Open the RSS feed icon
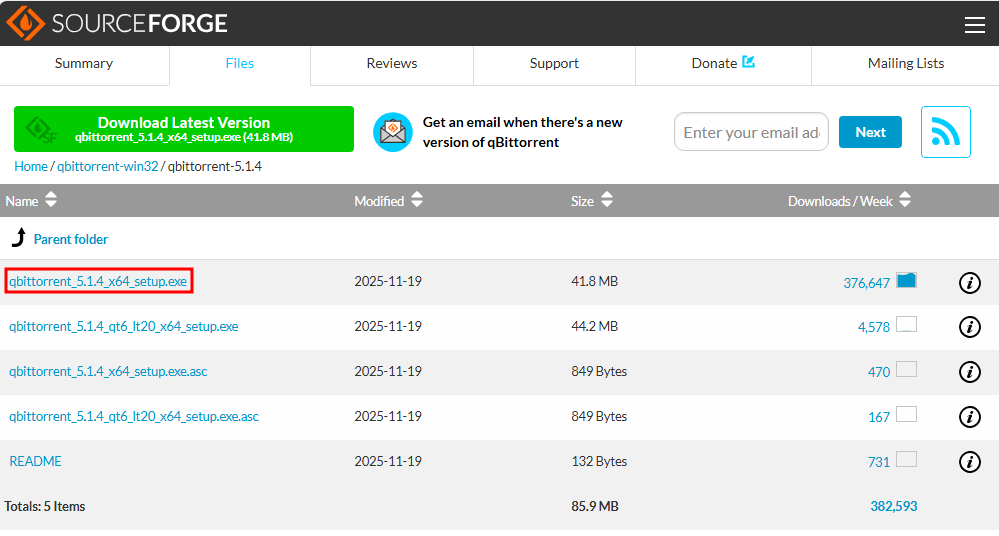Screen dimensions: 999x536 click(945, 132)
